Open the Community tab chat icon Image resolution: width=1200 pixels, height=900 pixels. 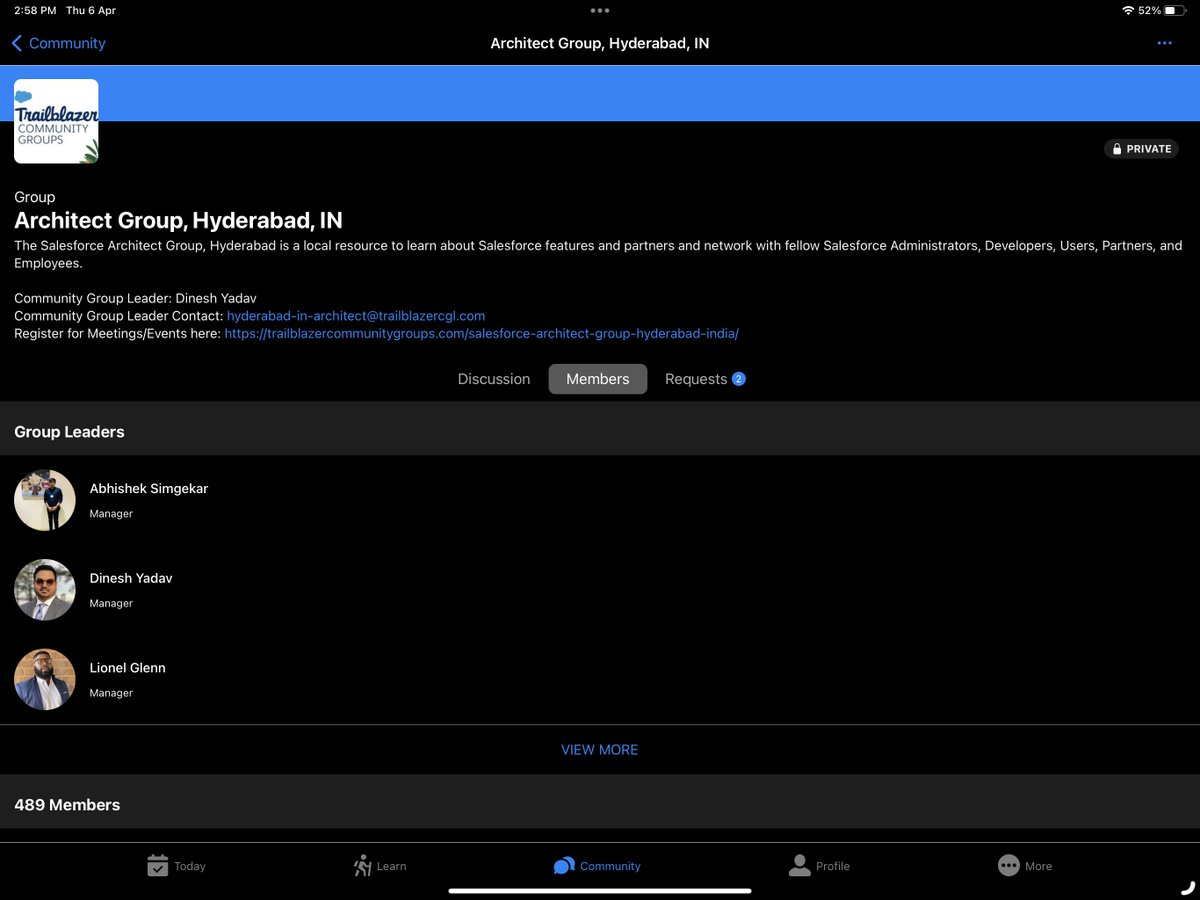(x=564, y=866)
